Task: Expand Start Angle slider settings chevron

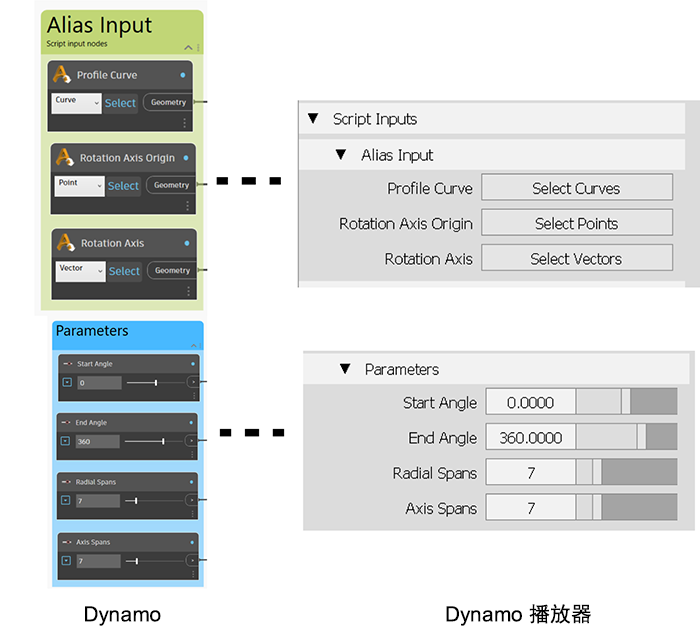Action: pos(67,383)
